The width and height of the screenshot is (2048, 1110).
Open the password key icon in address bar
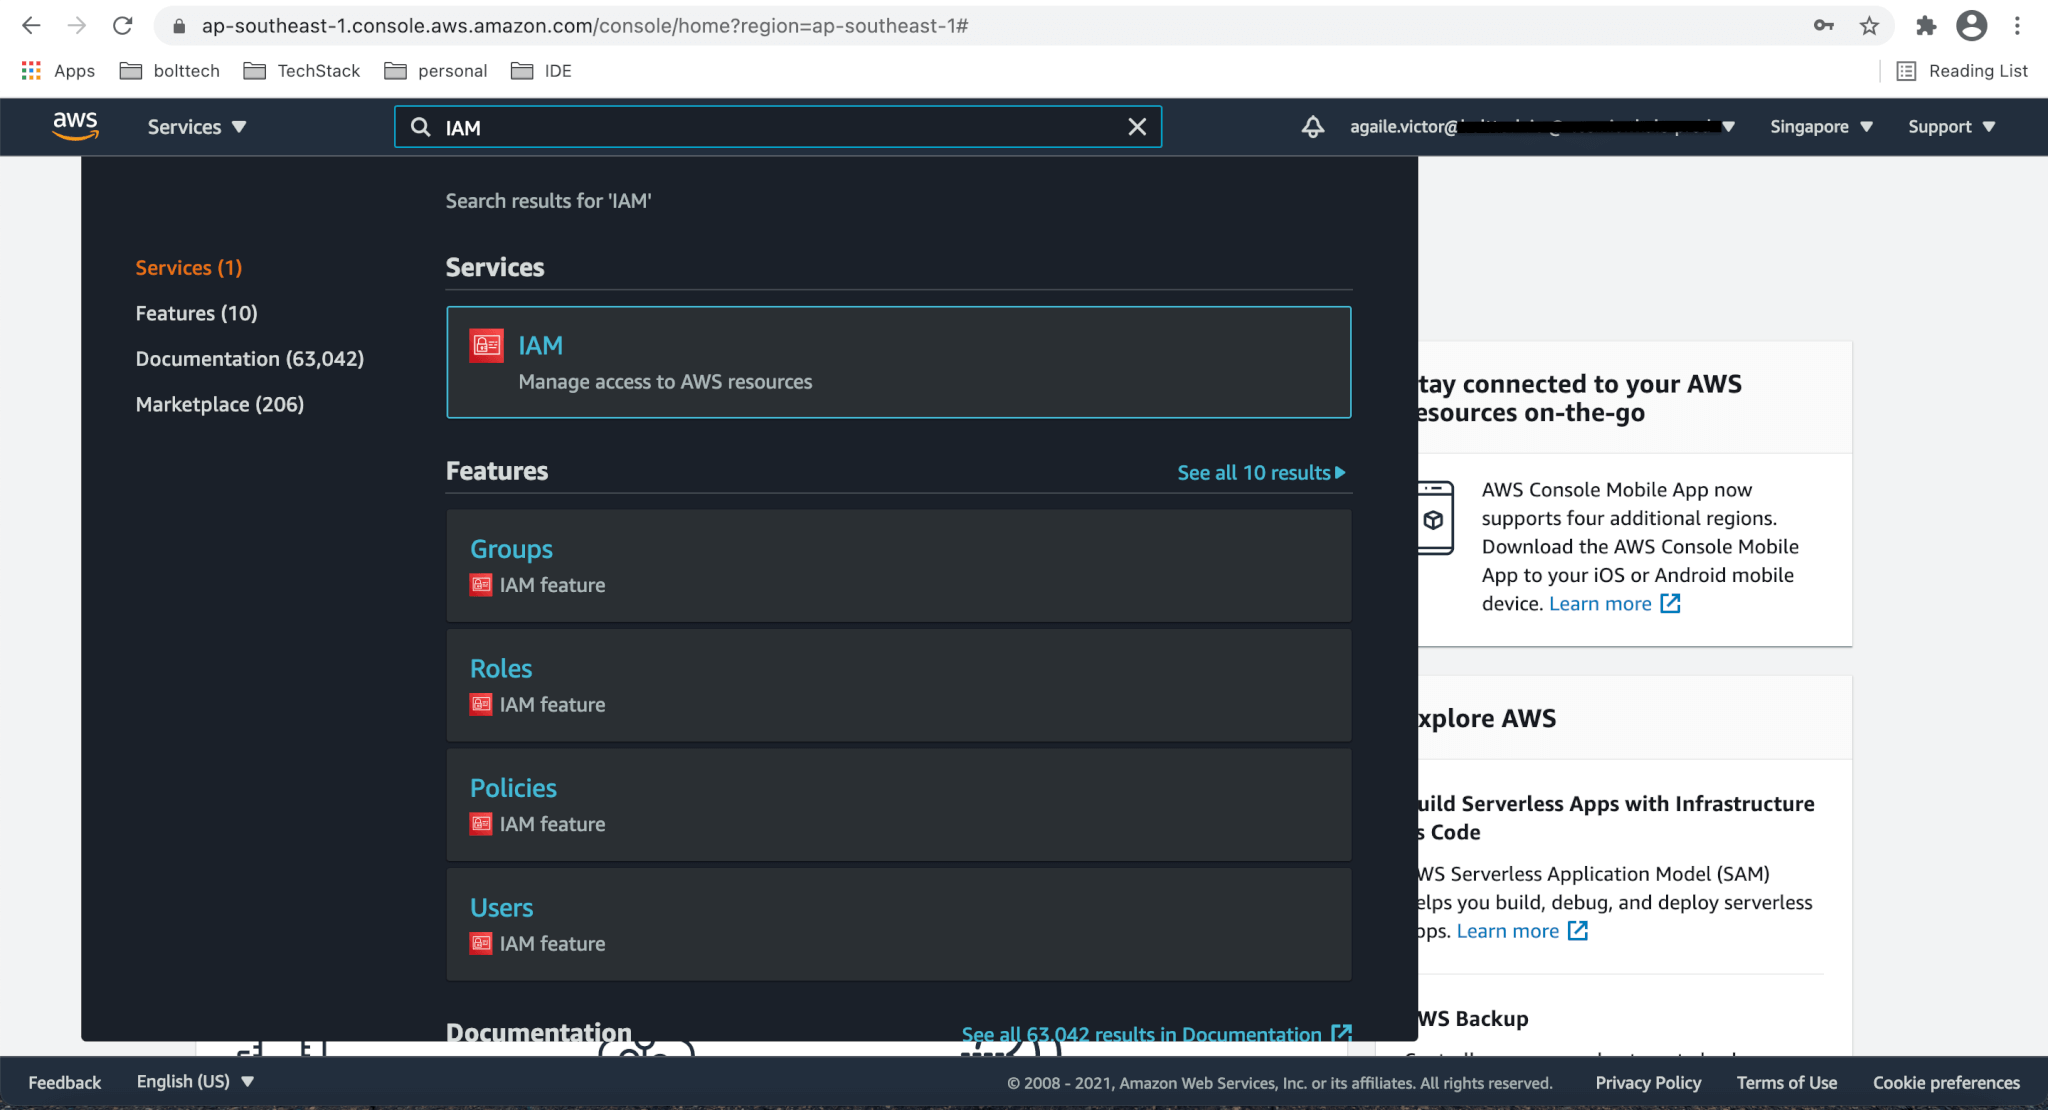coord(1823,26)
